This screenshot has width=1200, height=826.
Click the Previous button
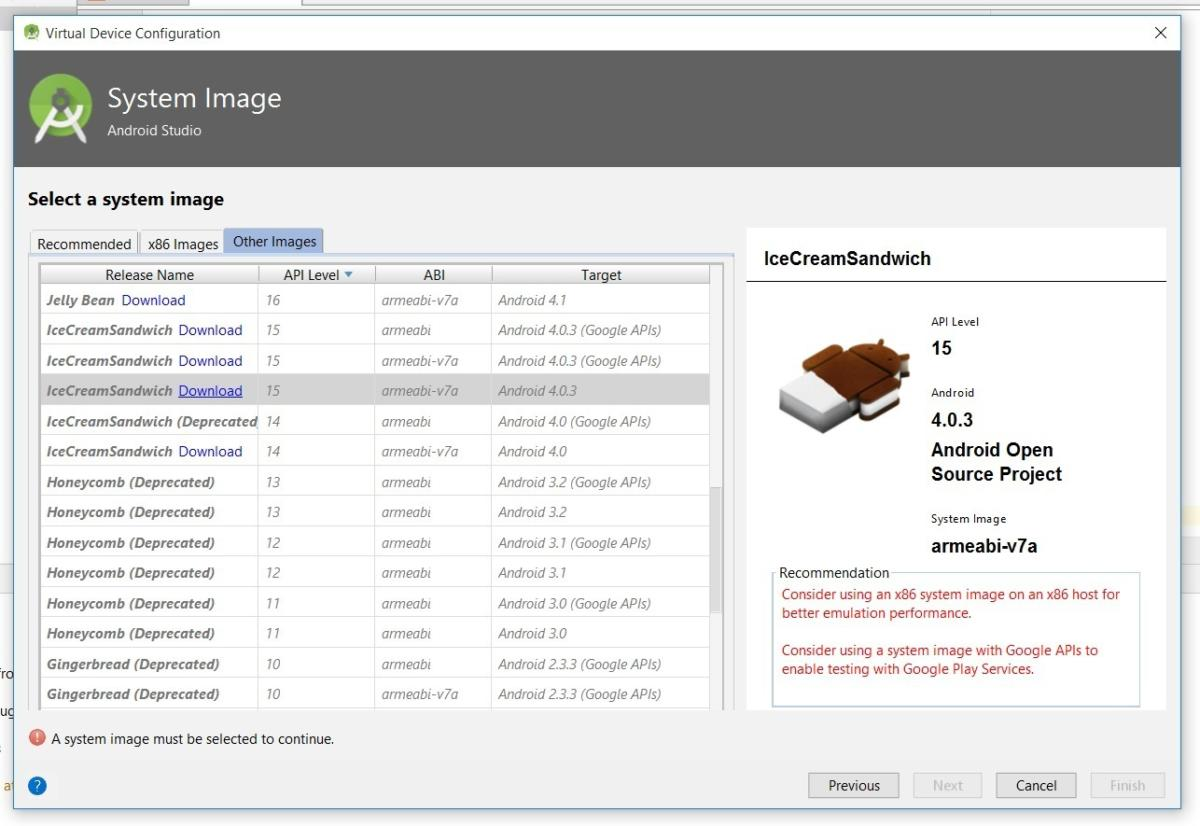(x=854, y=785)
